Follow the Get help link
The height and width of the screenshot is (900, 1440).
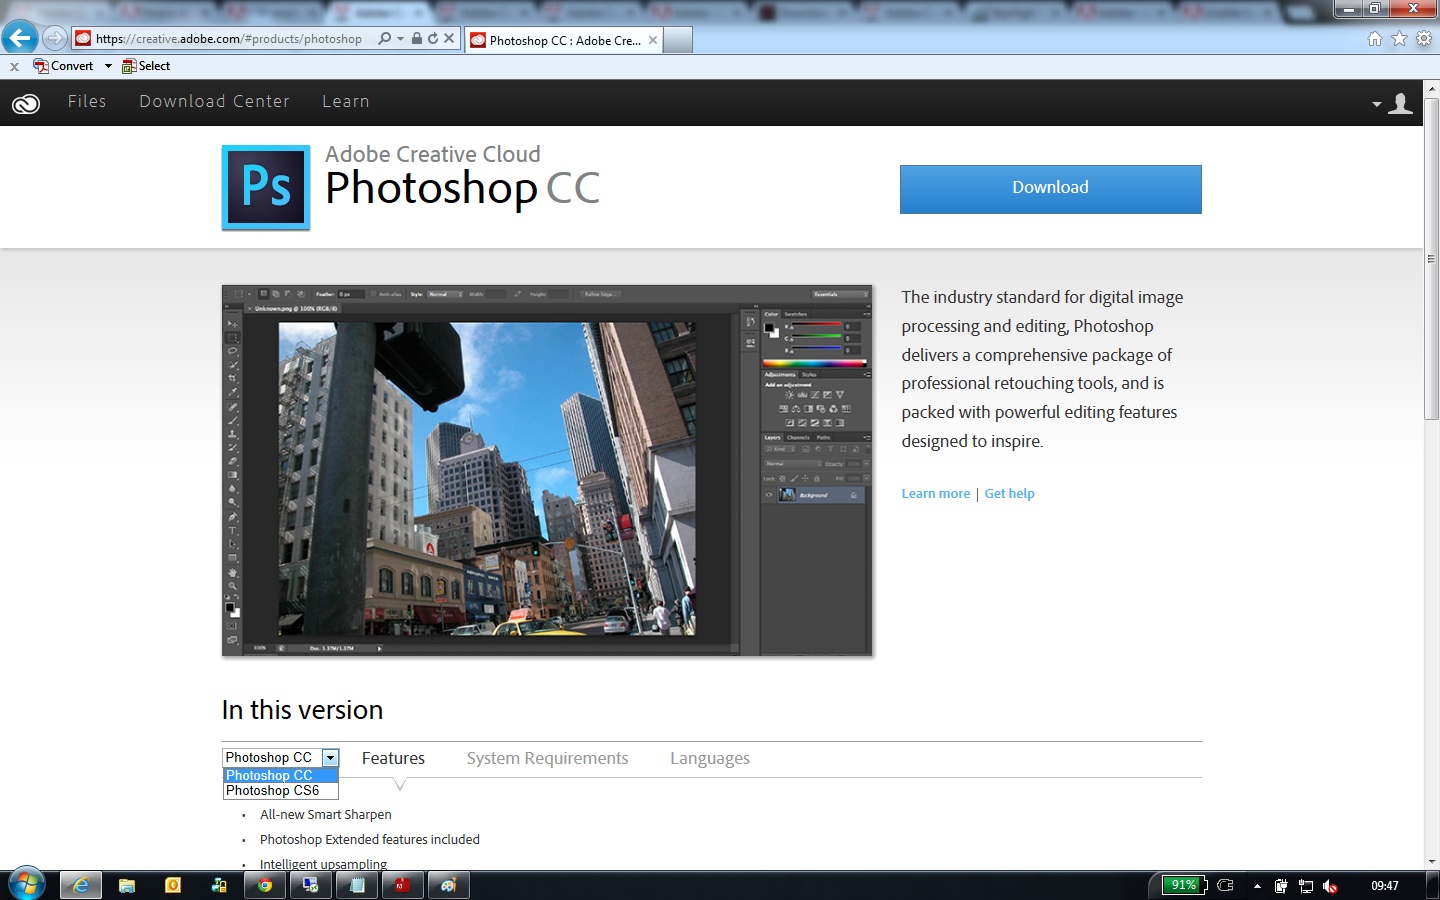(1009, 493)
